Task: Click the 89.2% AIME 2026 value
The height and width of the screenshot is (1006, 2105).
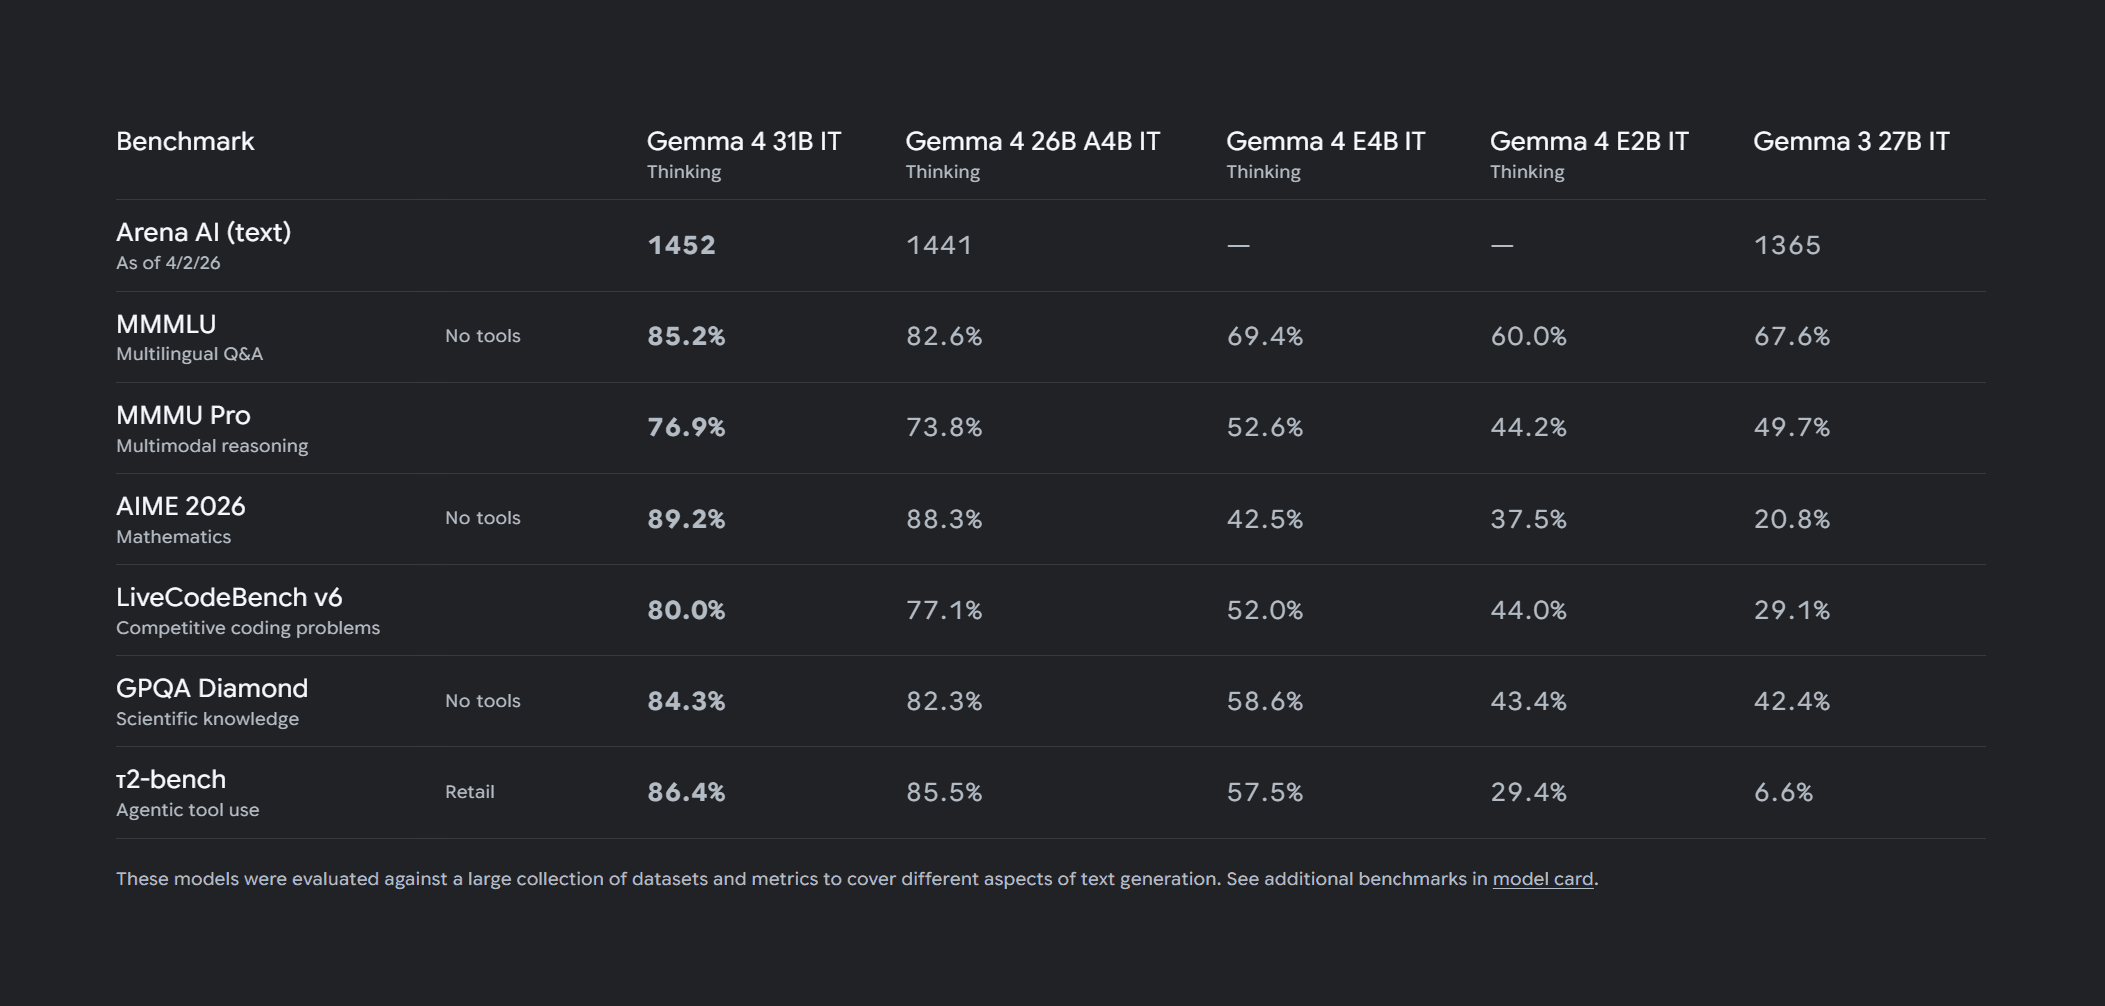Action: [686, 520]
